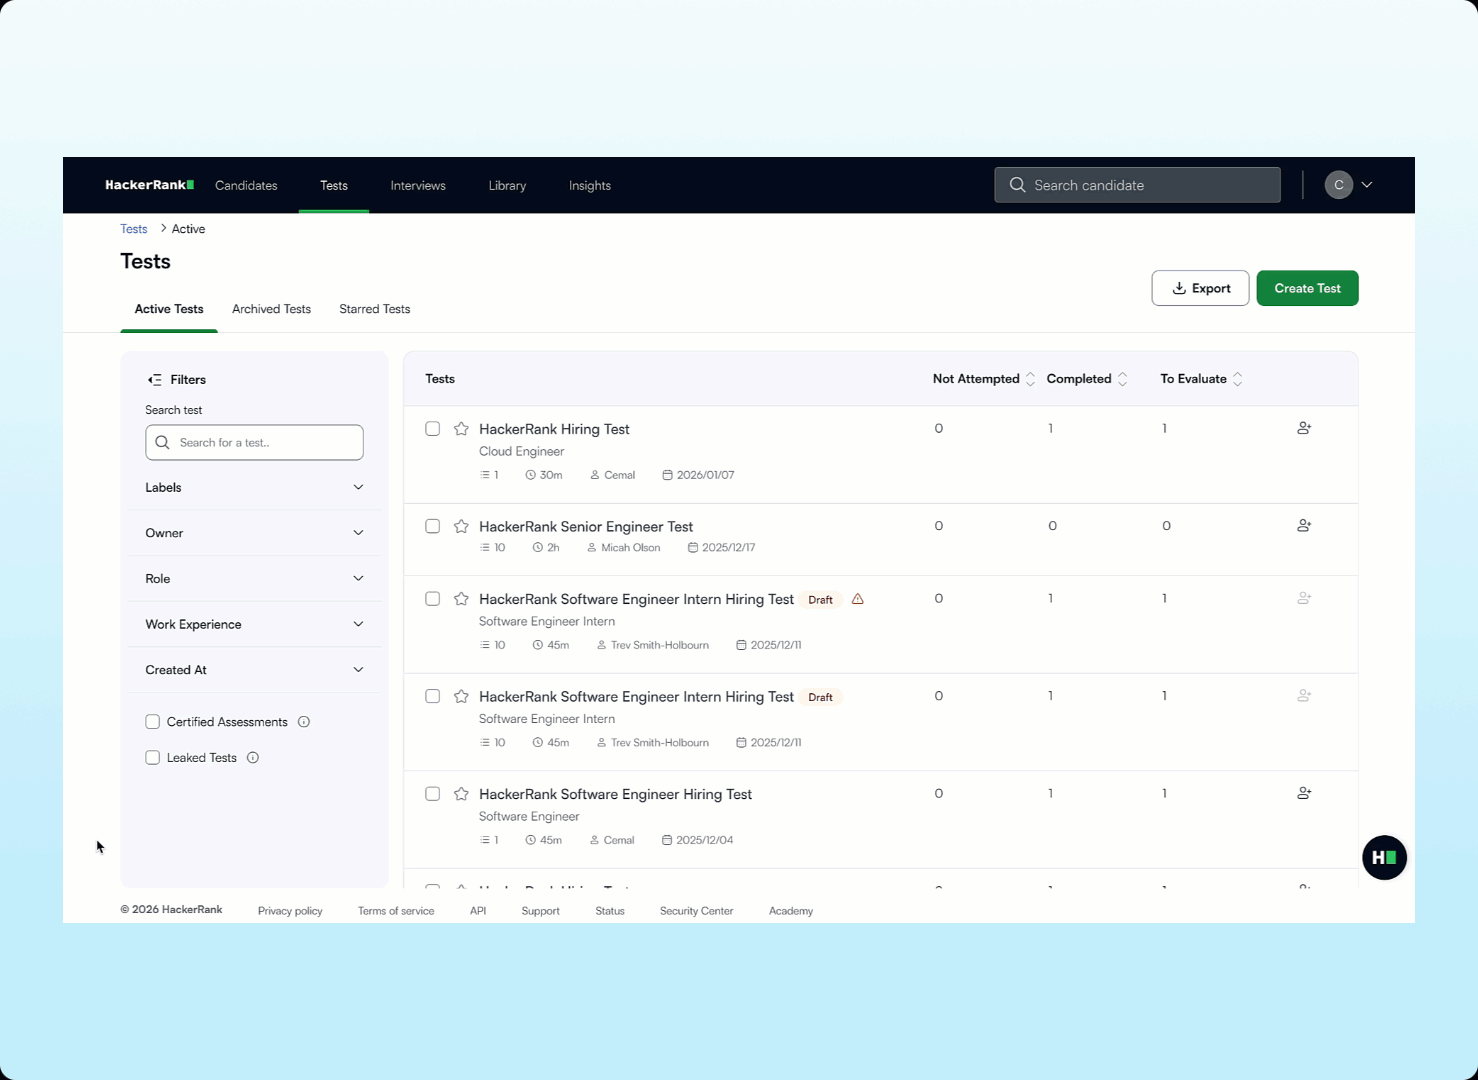Click the Export button
Screen dimensions: 1478x1080
pyautogui.click(x=1200, y=288)
